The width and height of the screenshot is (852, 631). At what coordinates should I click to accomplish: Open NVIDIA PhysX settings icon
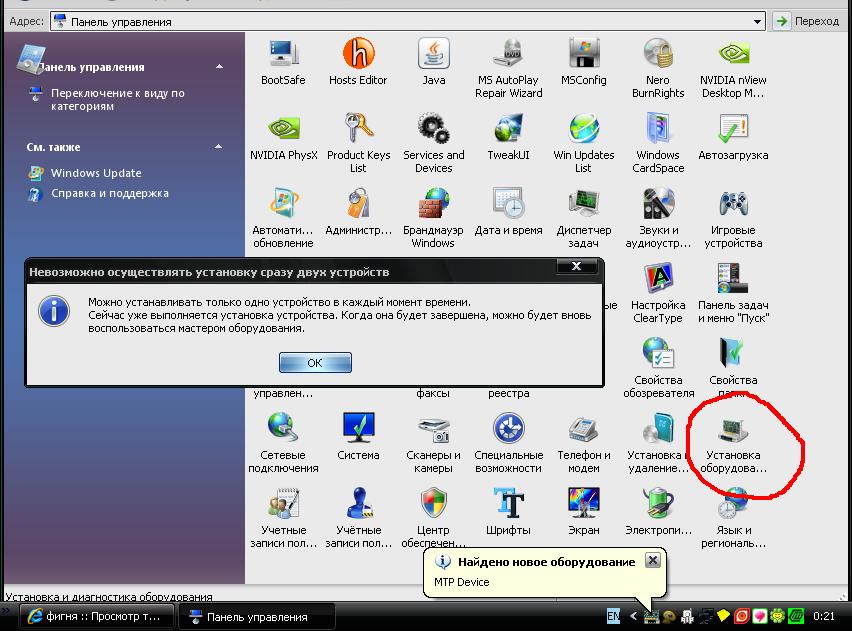coord(283,137)
